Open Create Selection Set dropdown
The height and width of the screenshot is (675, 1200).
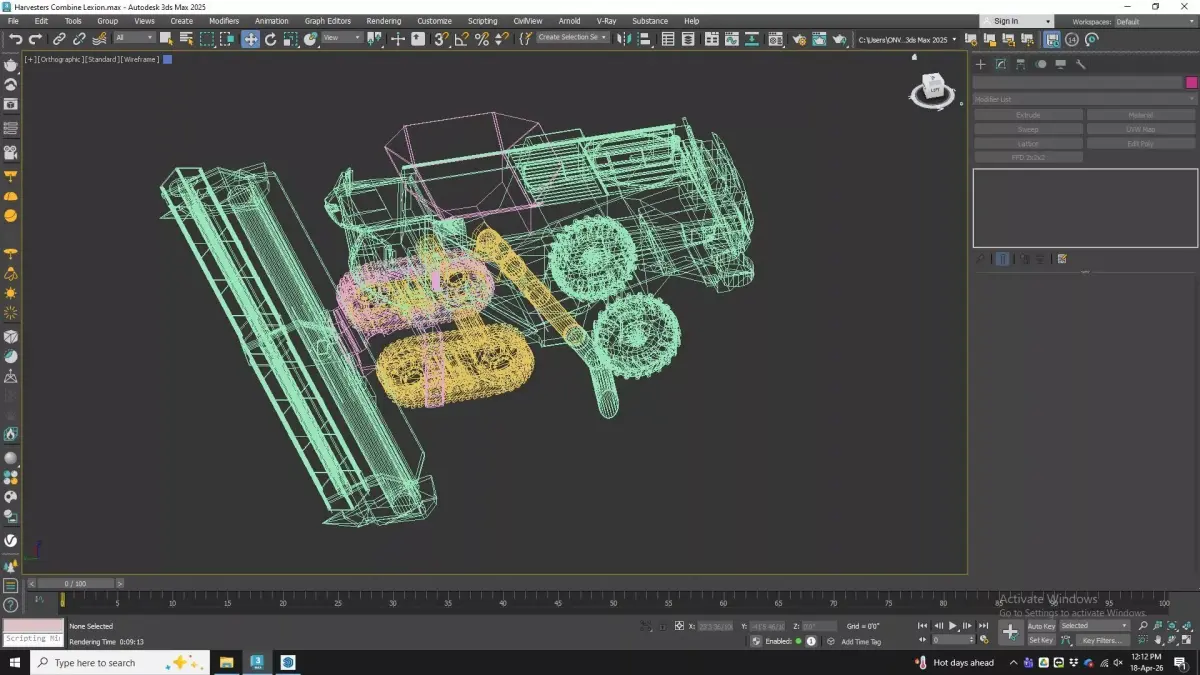tap(572, 38)
